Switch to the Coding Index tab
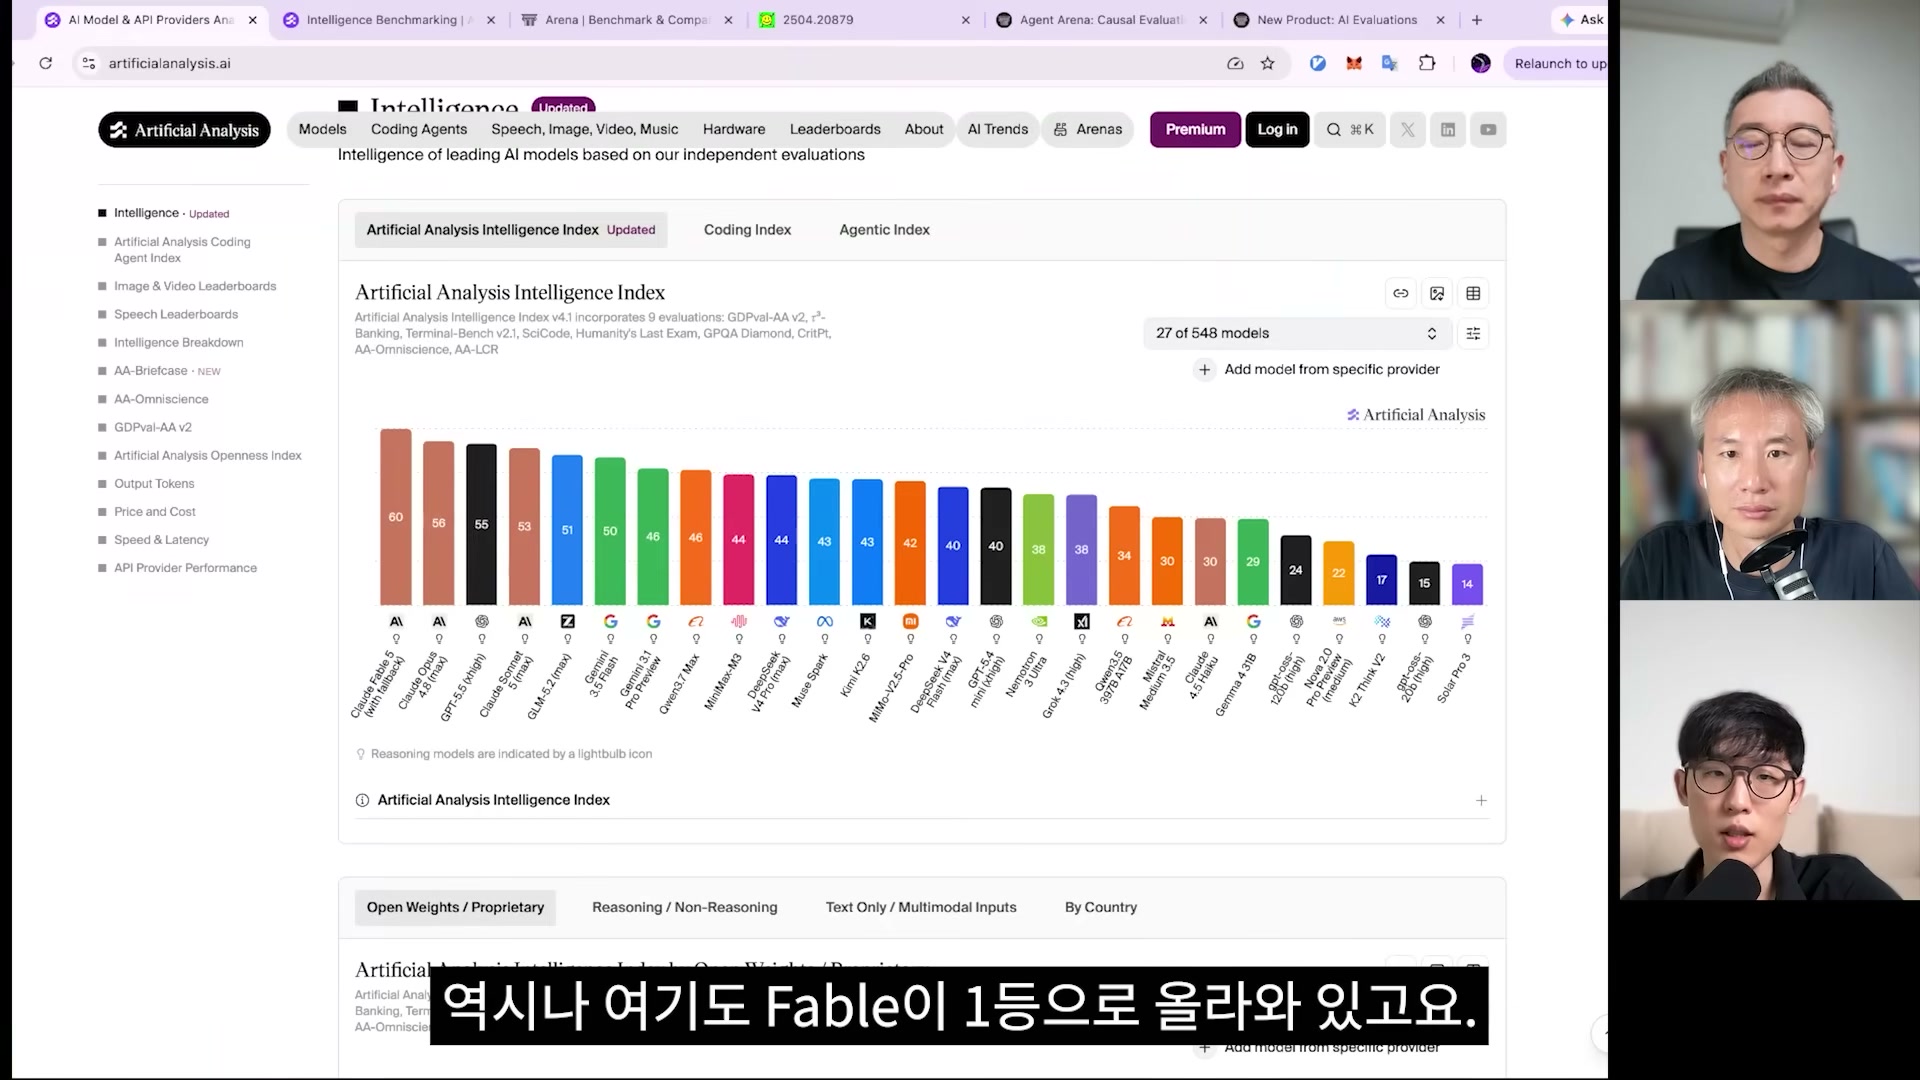The image size is (1920, 1080). click(747, 230)
